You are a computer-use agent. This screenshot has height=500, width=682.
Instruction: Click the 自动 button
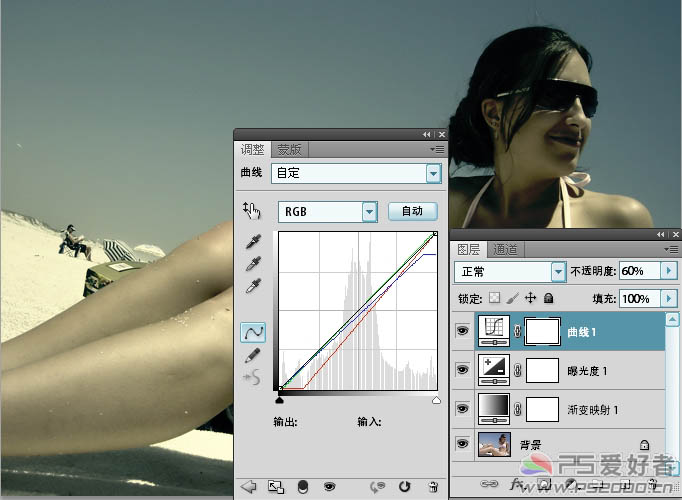pos(412,211)
